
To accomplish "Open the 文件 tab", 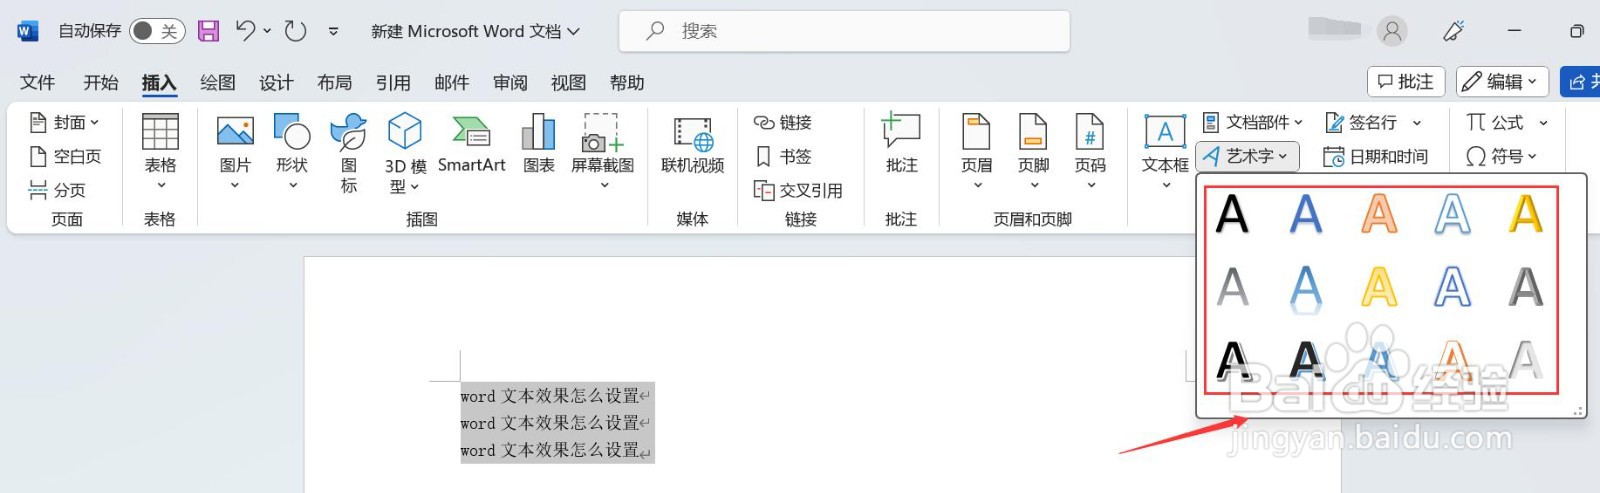I will click(37, 82).
